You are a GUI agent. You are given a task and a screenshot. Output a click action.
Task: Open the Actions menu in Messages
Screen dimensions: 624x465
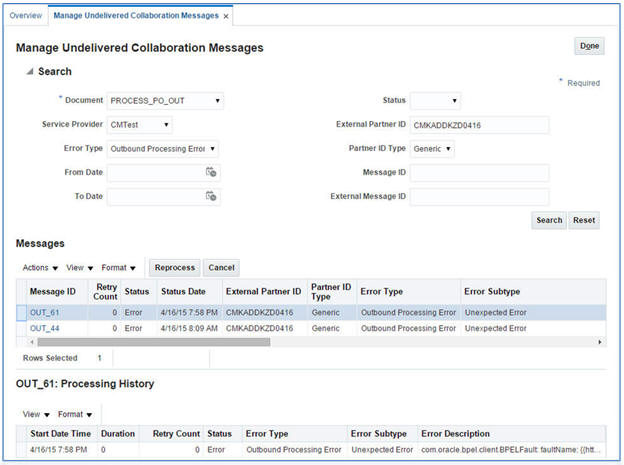[40, 268]
